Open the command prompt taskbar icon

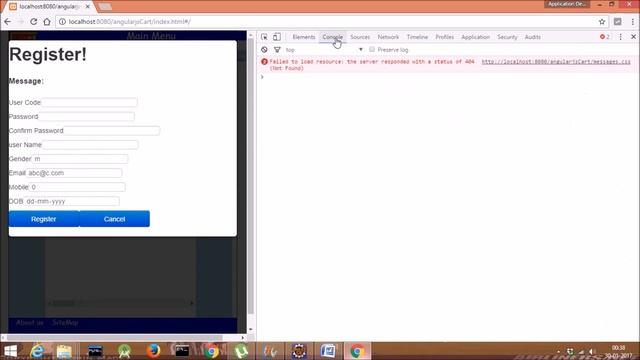pyautogui.click(x=182, y=351)
